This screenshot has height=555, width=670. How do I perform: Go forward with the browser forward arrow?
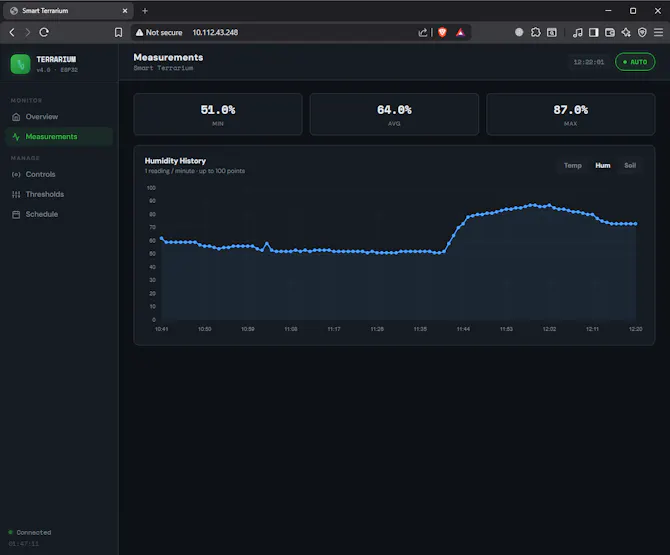[x=28, y=32]
